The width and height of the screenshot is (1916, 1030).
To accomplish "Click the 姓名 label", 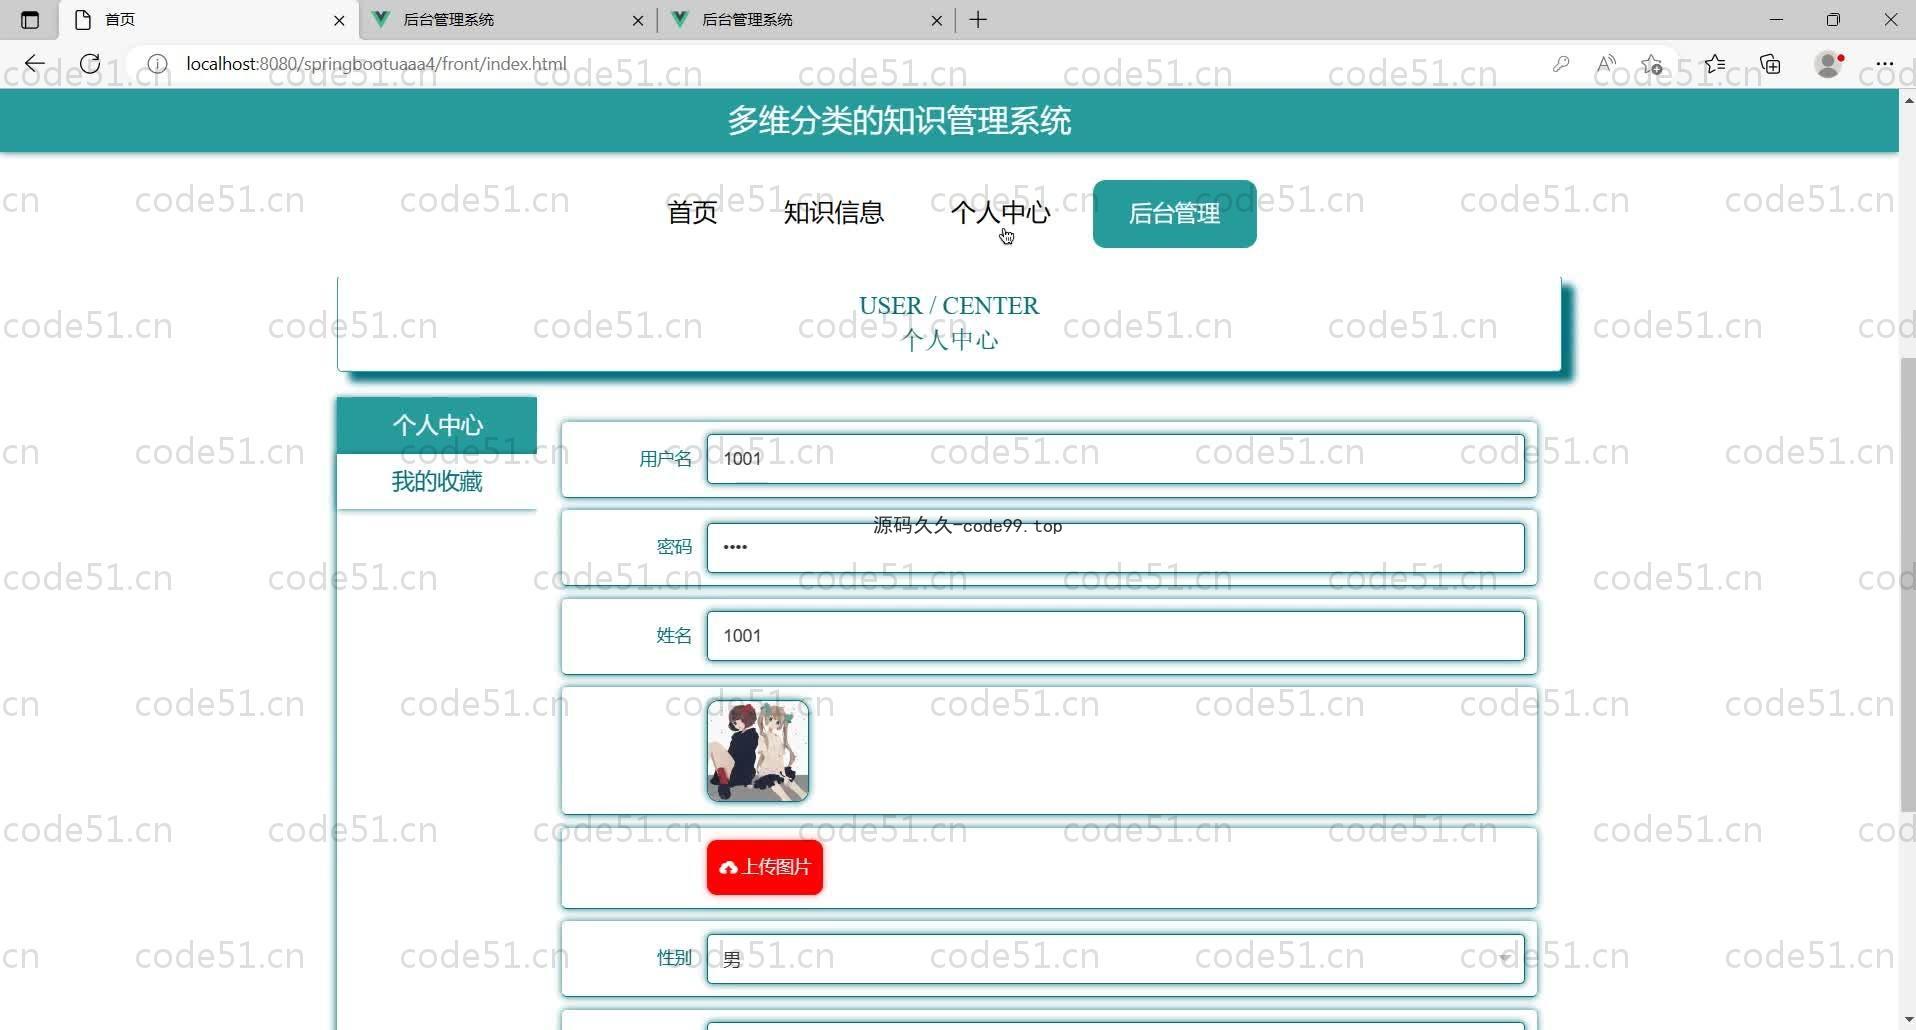I will click(674, 636).
